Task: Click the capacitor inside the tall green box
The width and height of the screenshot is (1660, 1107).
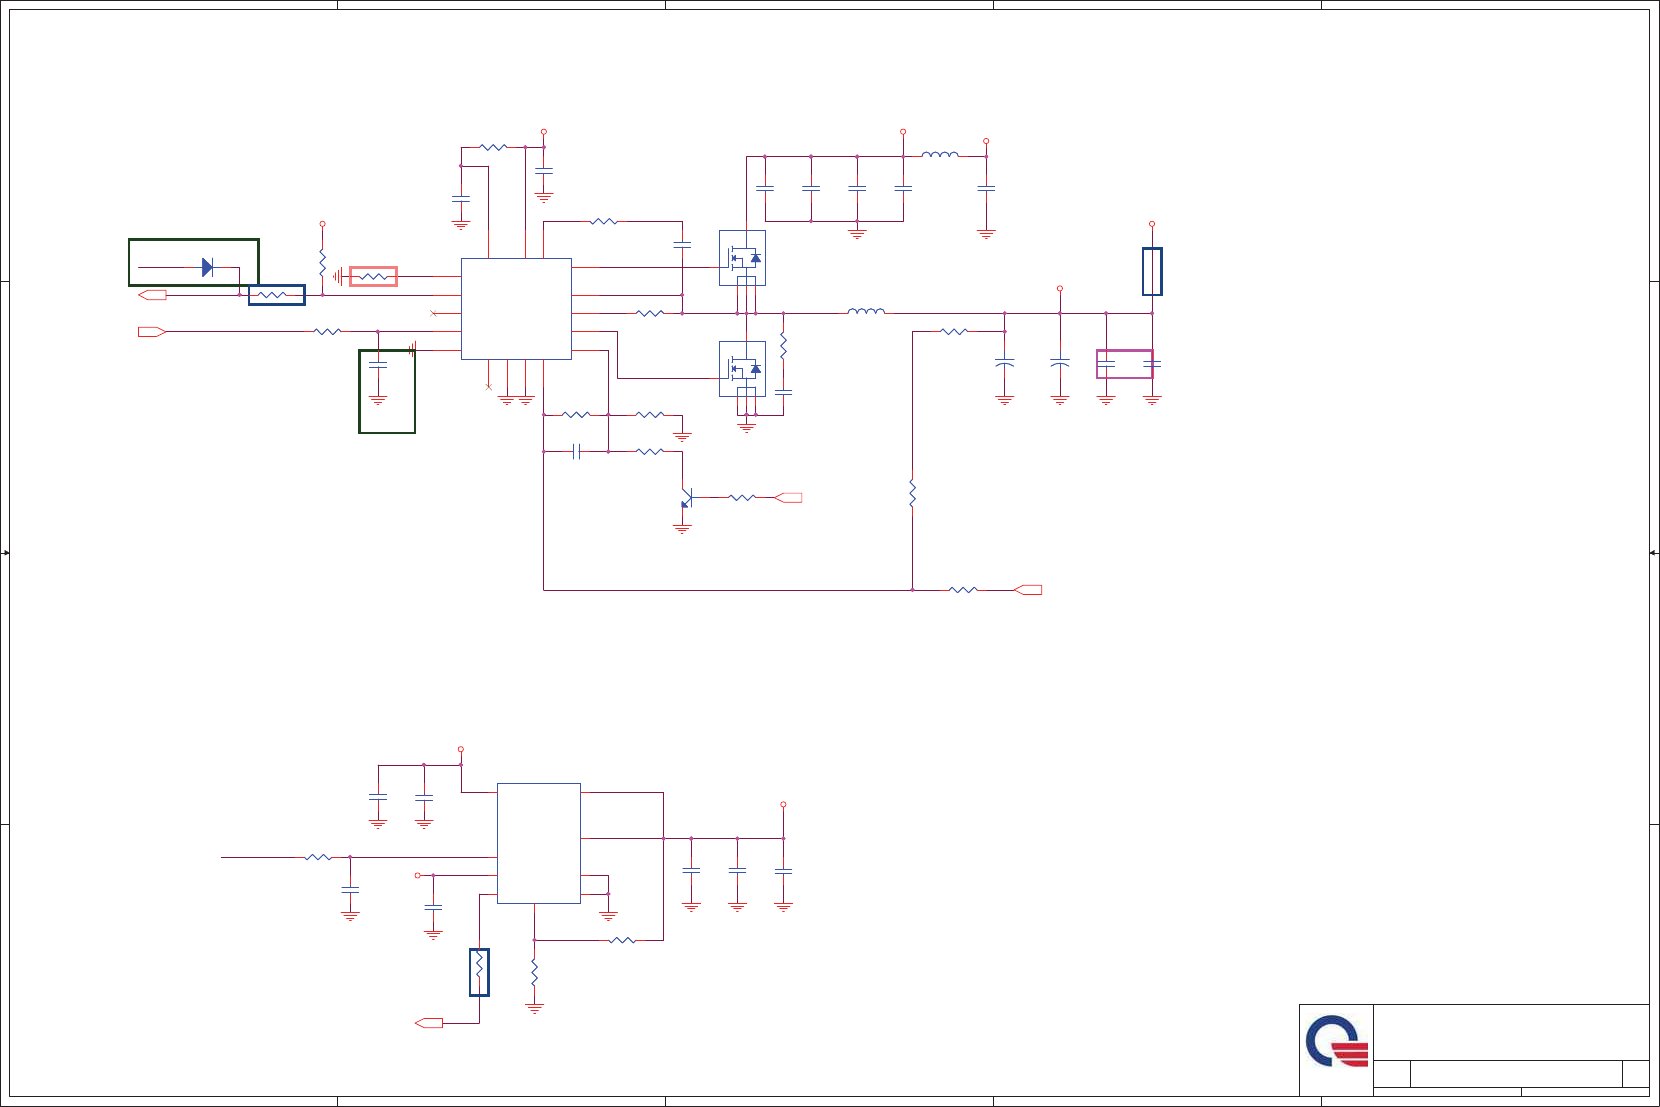Action: click(378, 364)
